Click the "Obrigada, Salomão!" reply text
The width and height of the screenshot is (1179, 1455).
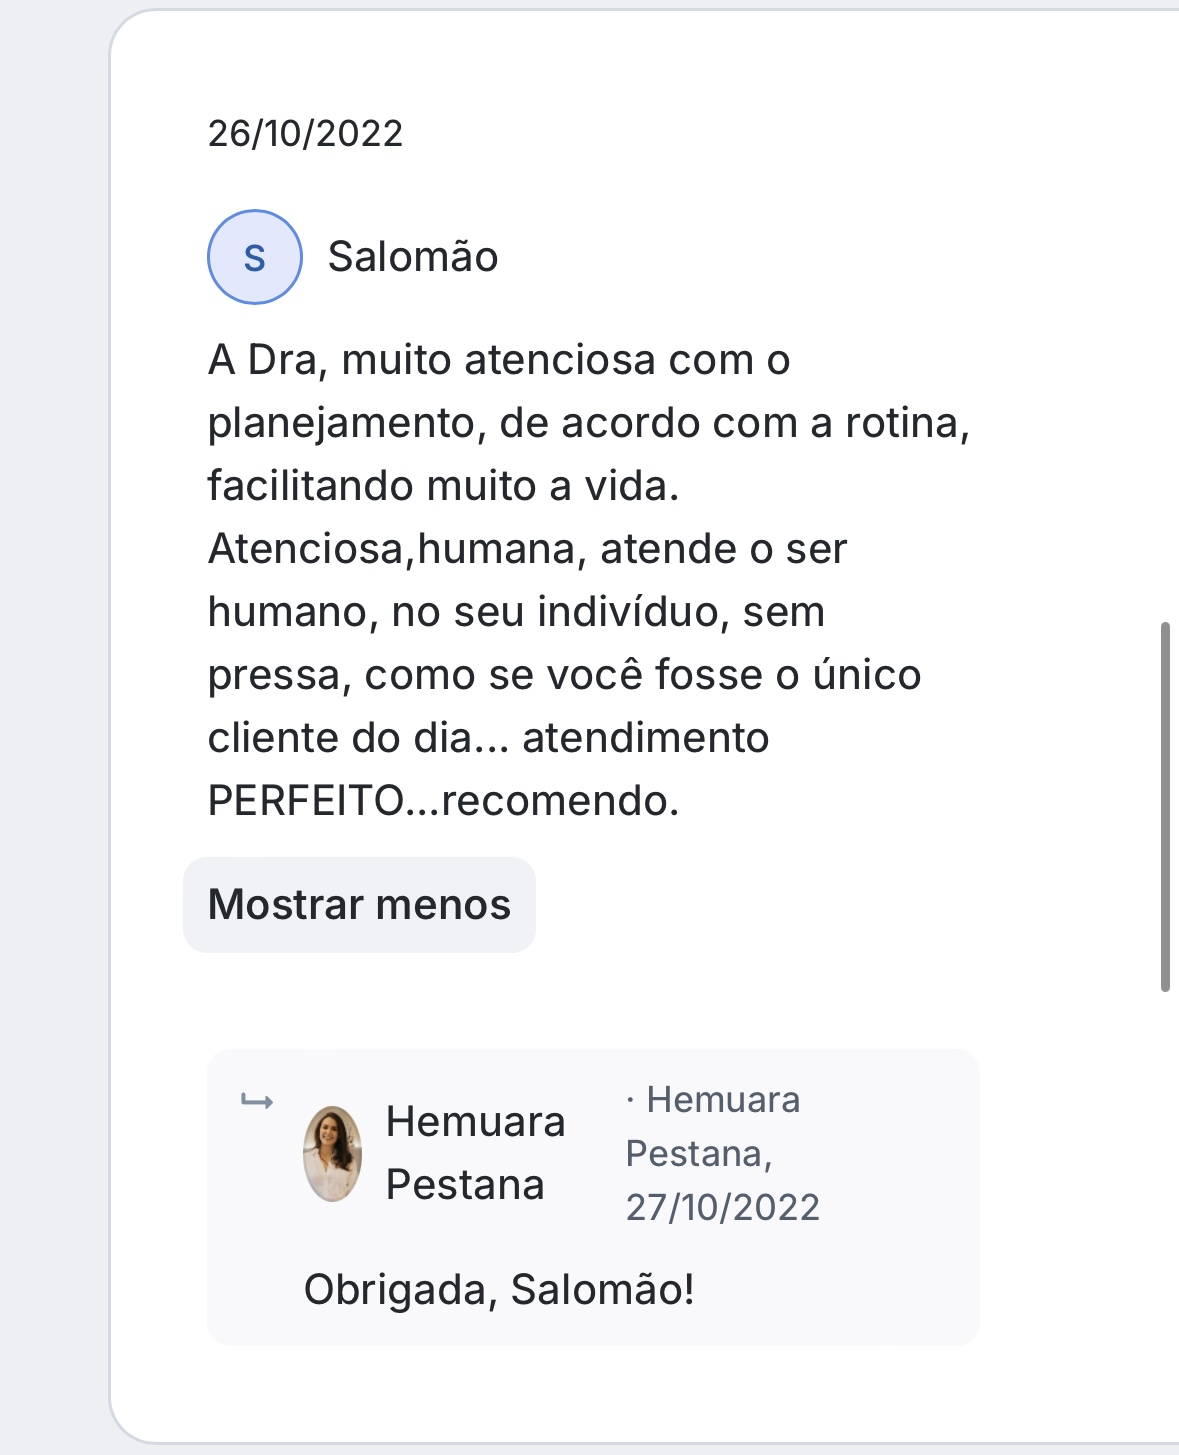coord(499,1290)
